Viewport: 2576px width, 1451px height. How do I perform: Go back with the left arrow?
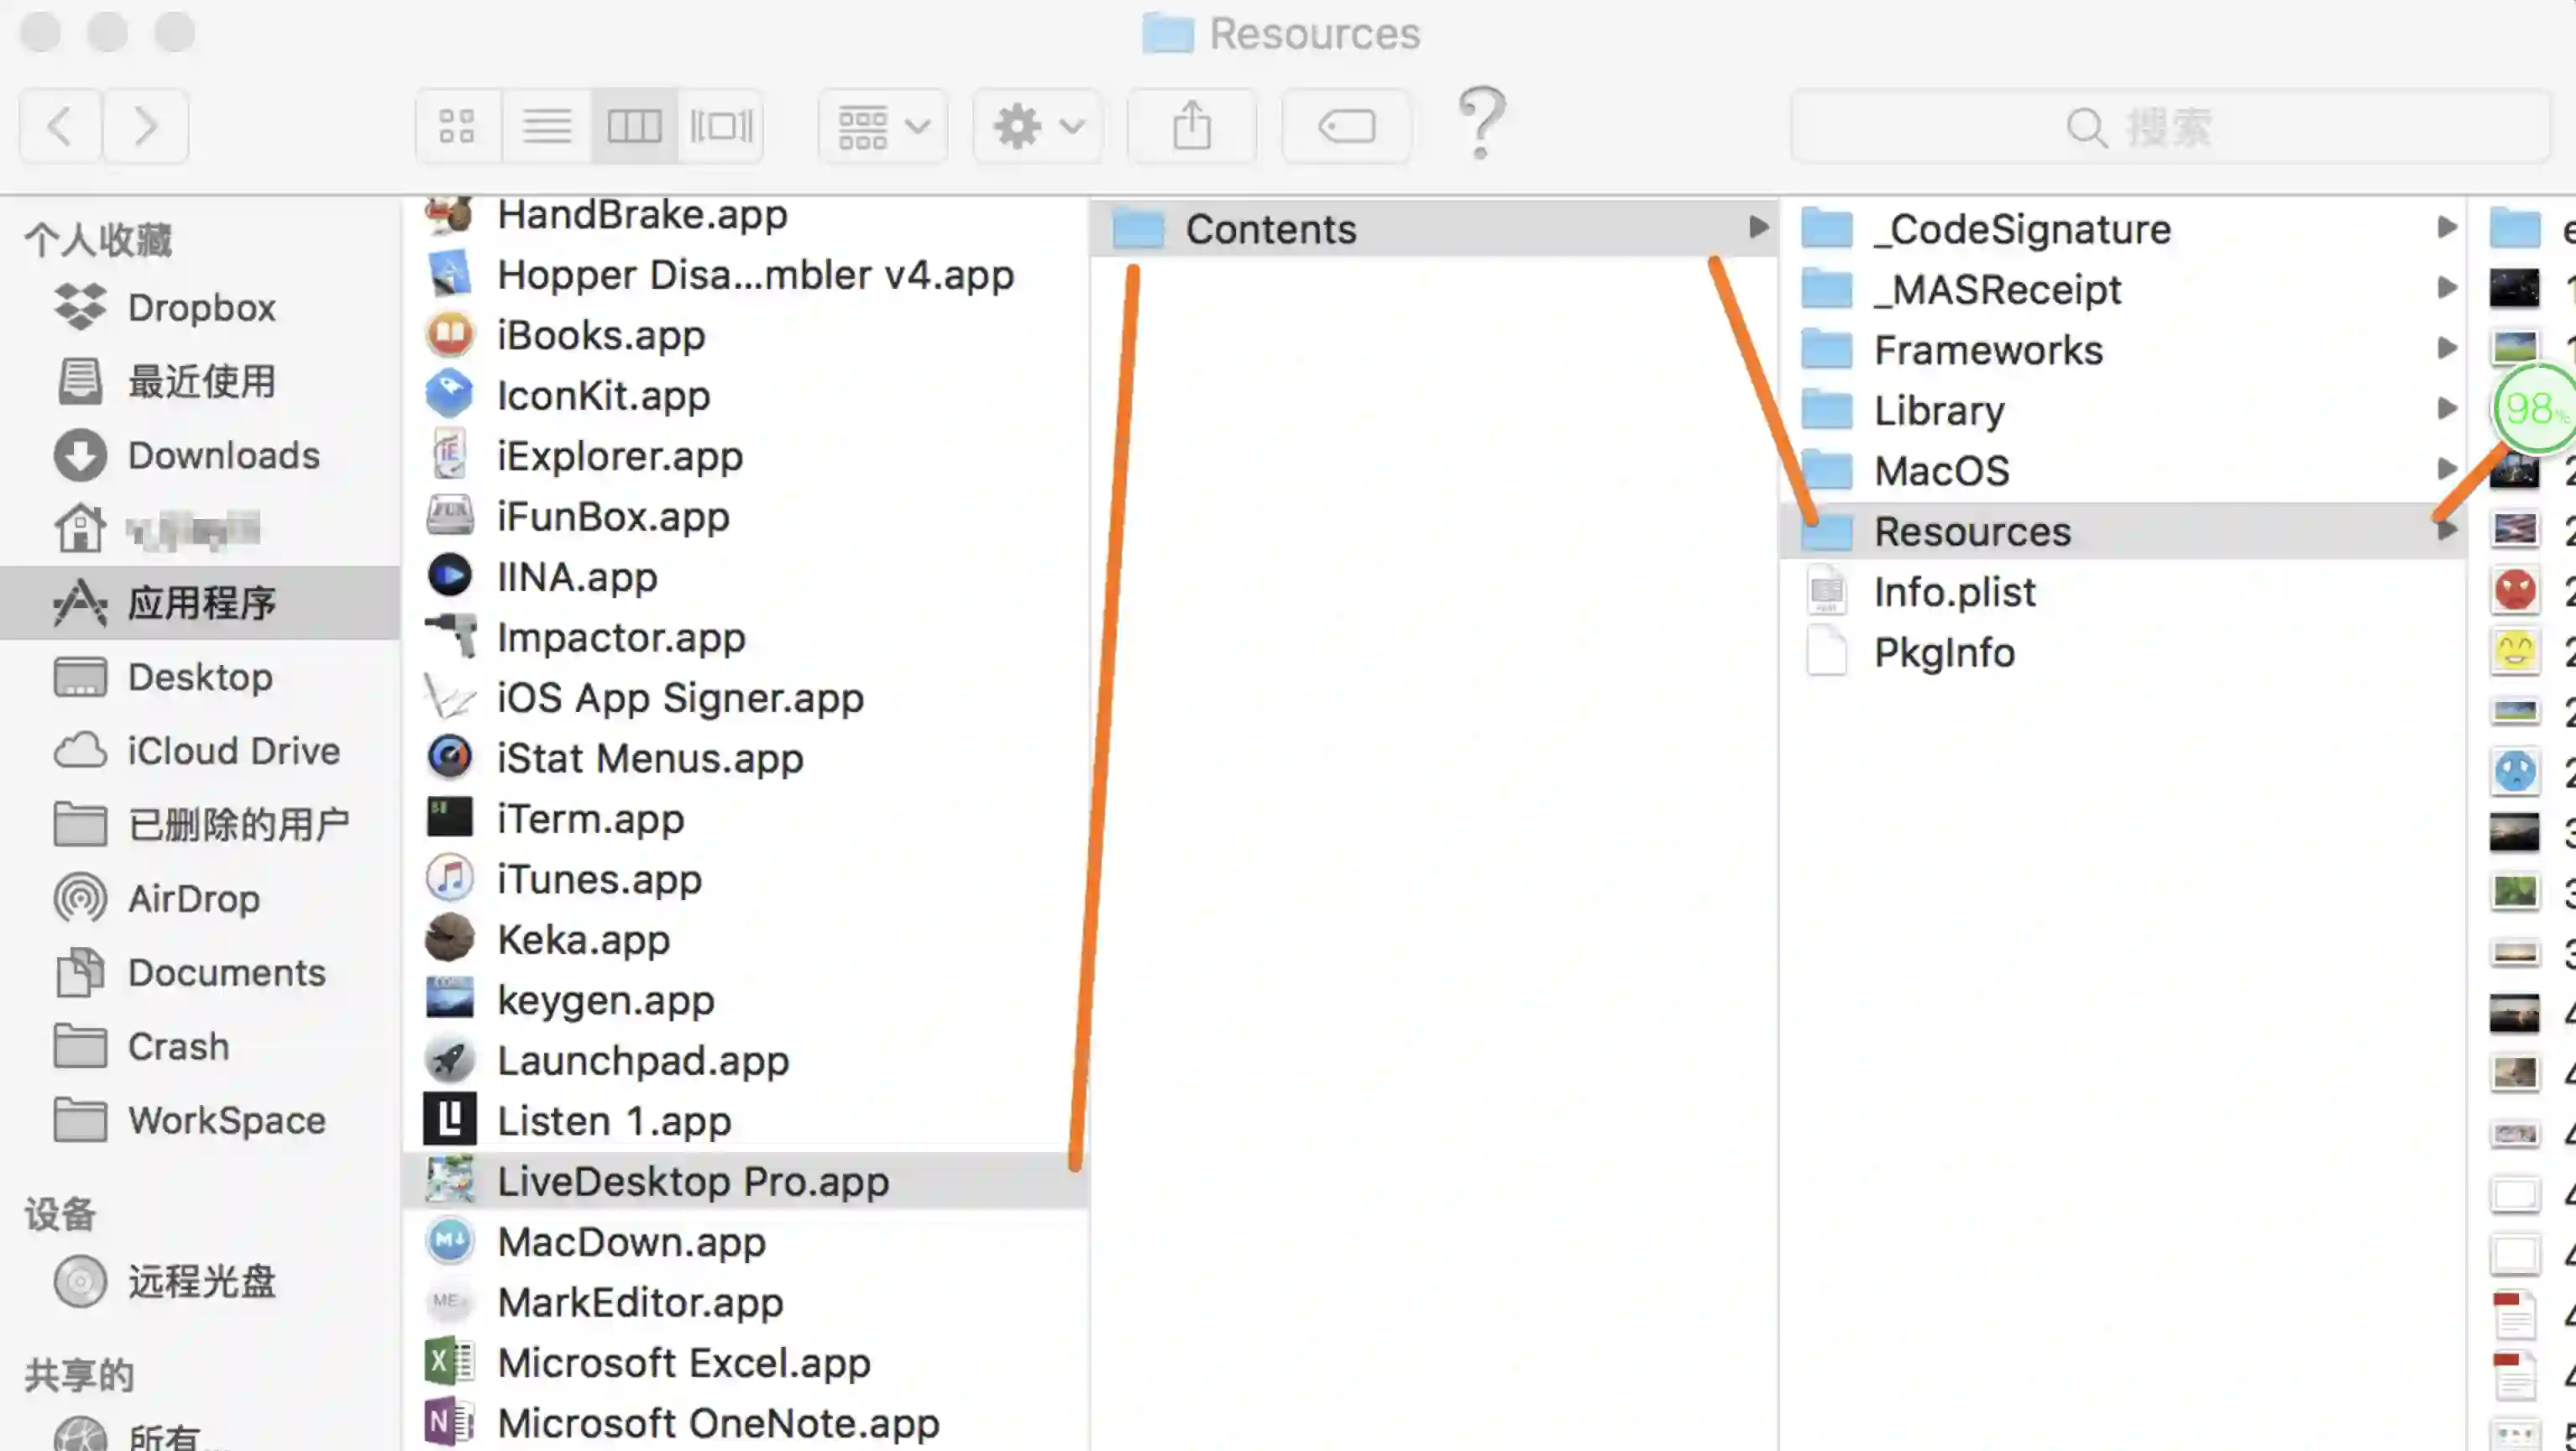(60, 126)
